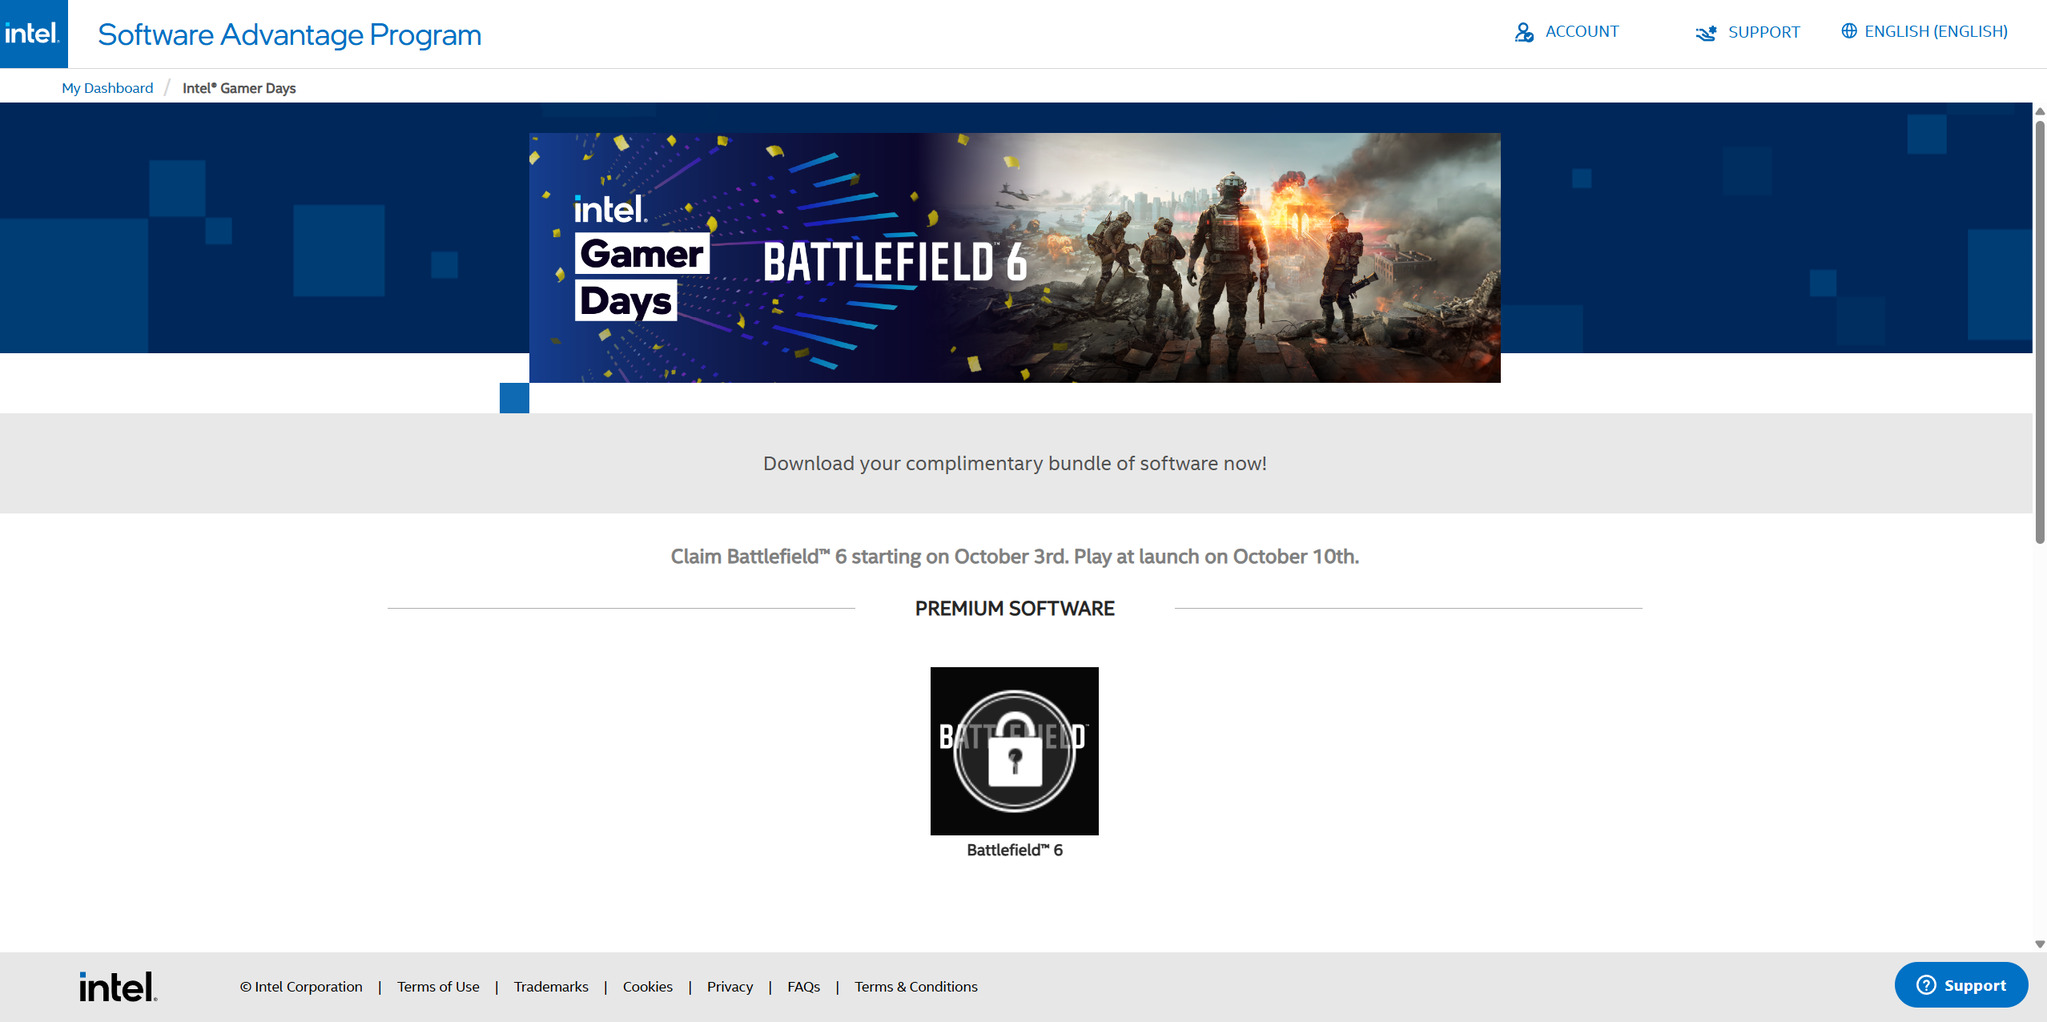Open Terms & Conditions footer link
This screenshot has width=2047, height=1022.
916,987
